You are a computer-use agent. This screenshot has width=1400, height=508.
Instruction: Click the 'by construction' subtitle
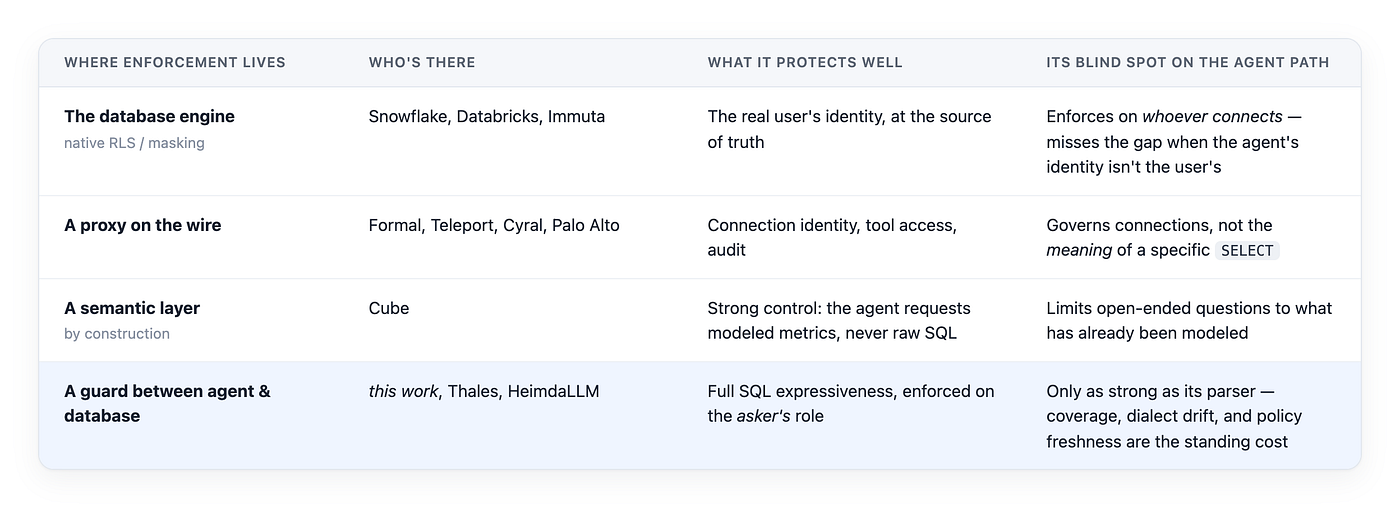coord(117,334)
